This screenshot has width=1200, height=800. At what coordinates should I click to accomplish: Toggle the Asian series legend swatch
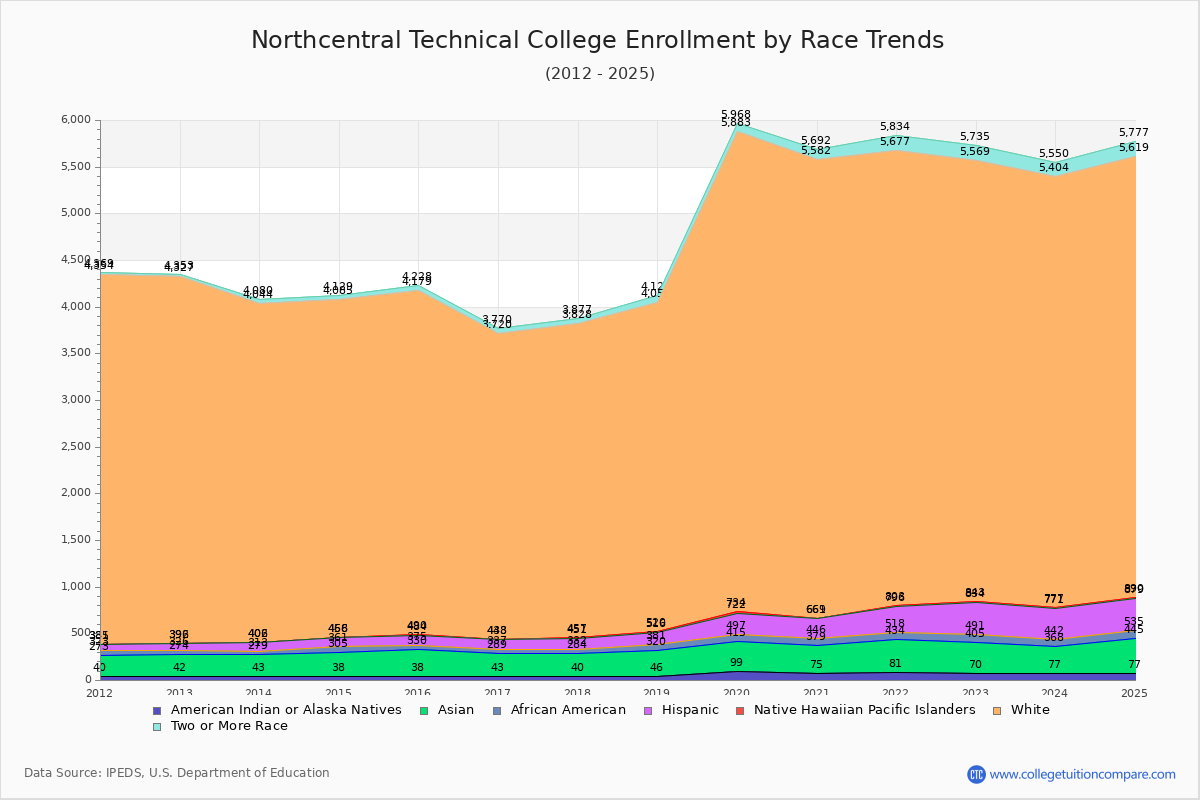(x=424, y=710)
